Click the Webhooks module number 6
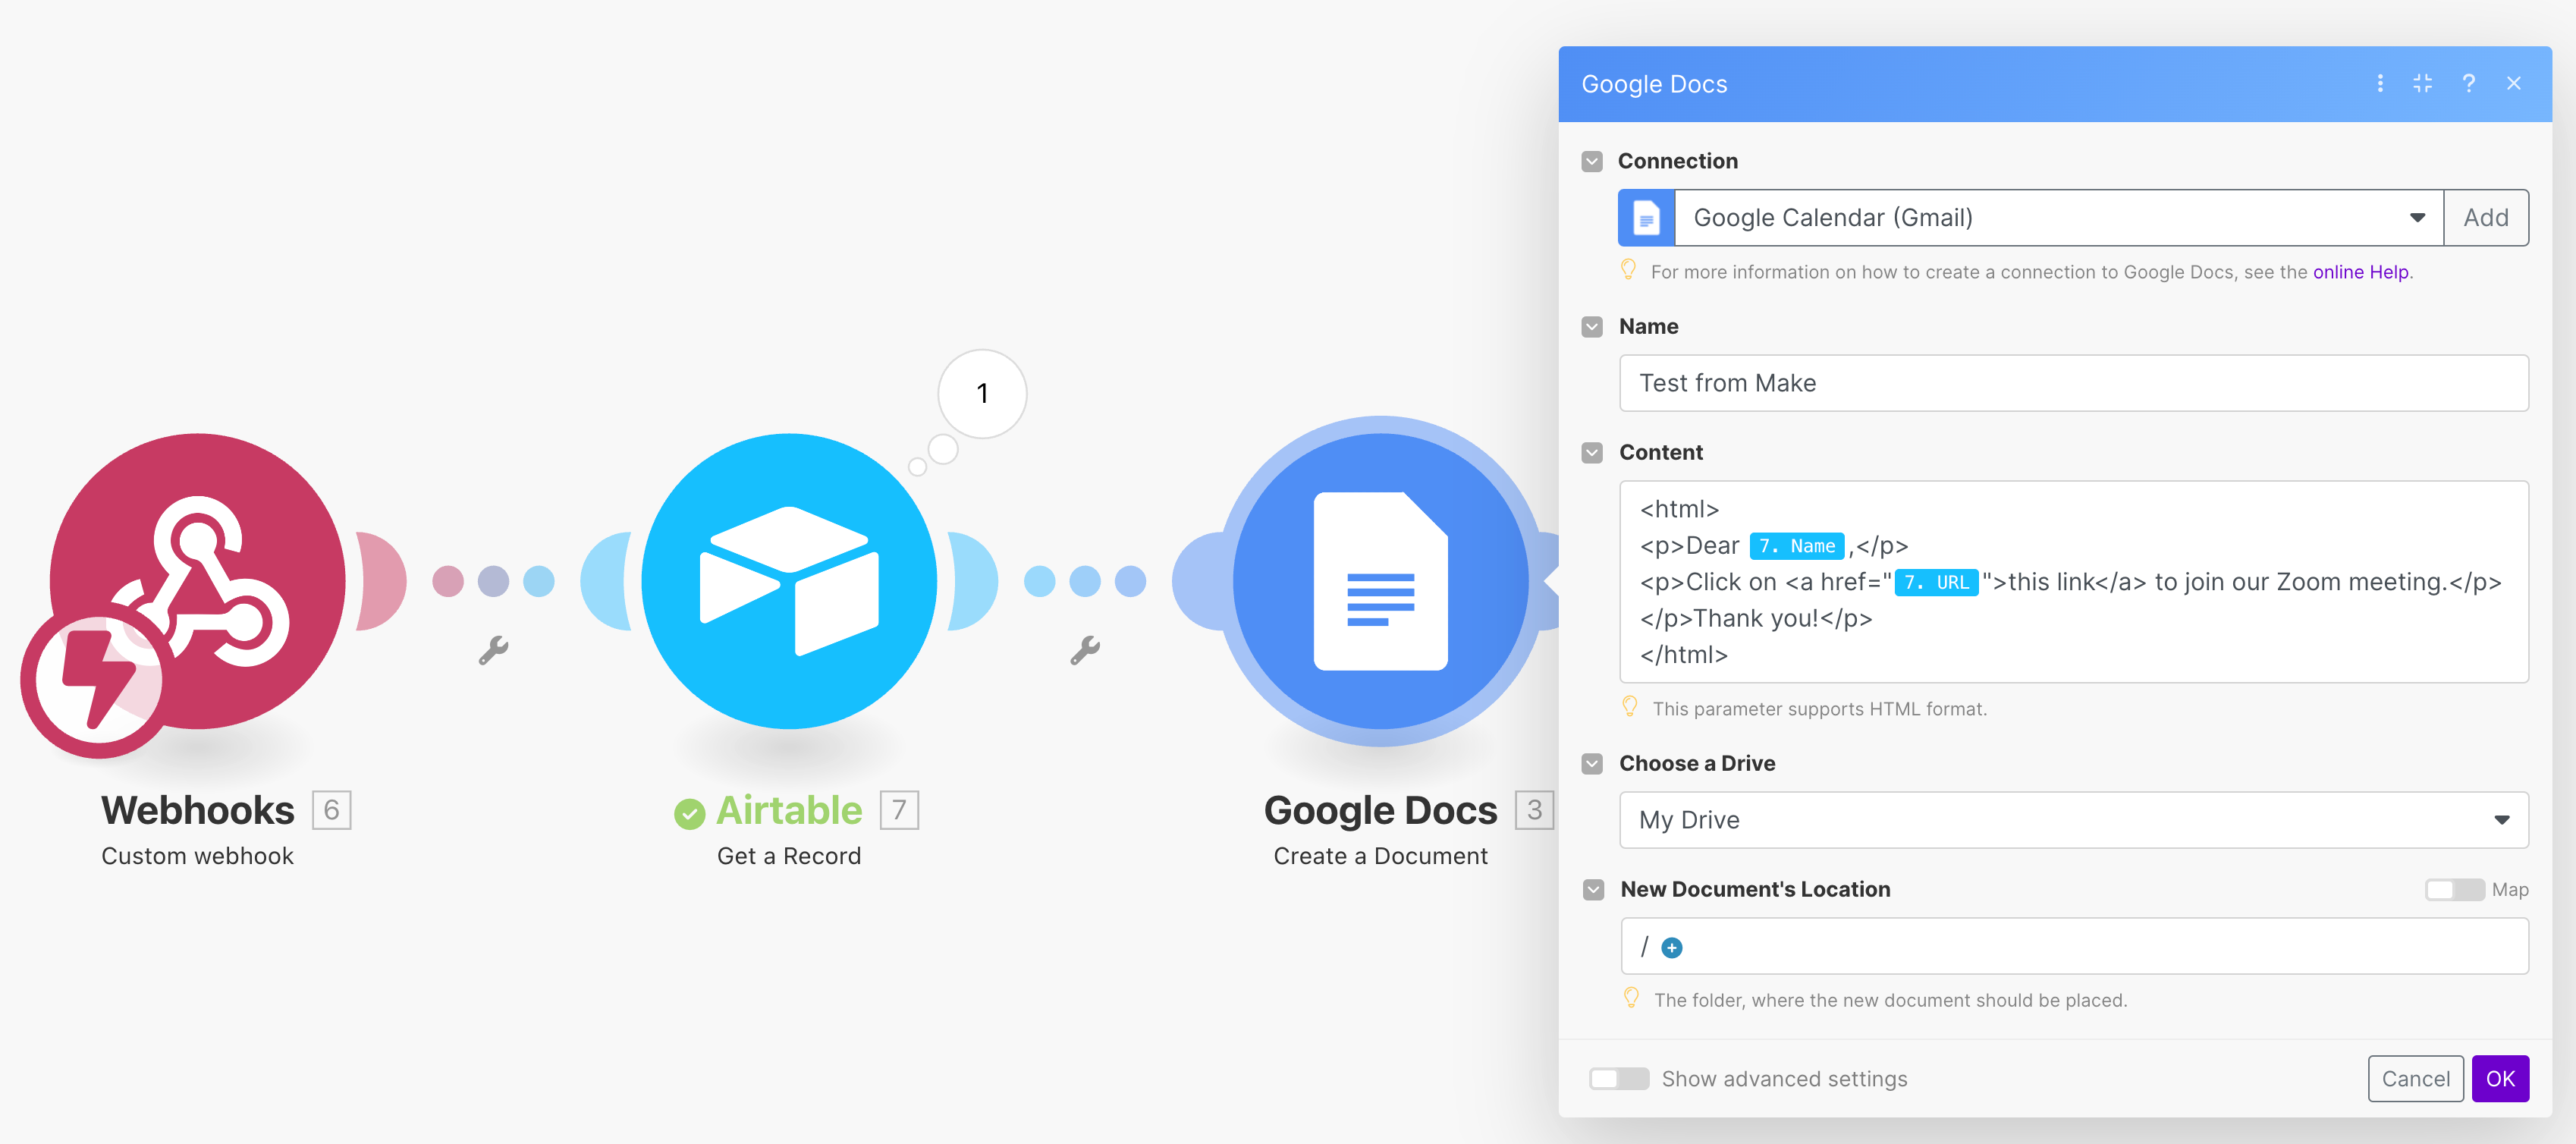 tap(332, 809)
